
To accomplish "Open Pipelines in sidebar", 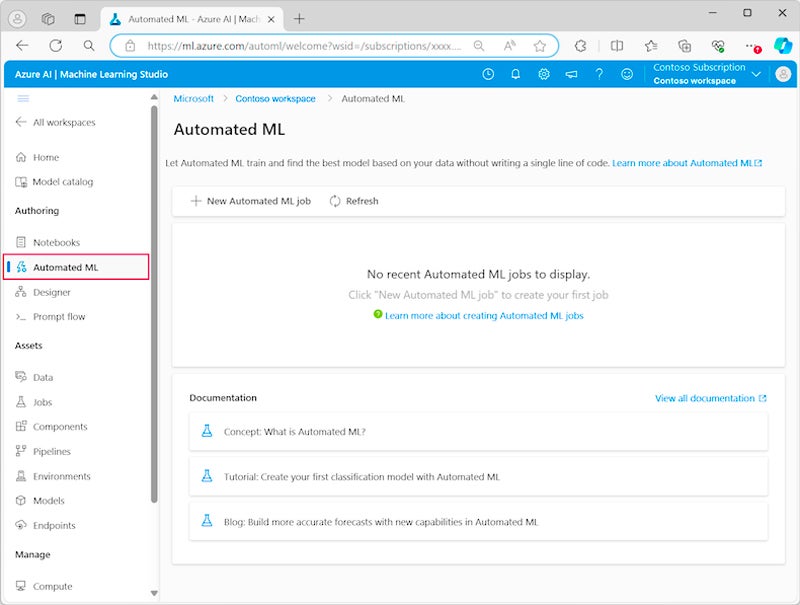I will (x=43, y=451).
